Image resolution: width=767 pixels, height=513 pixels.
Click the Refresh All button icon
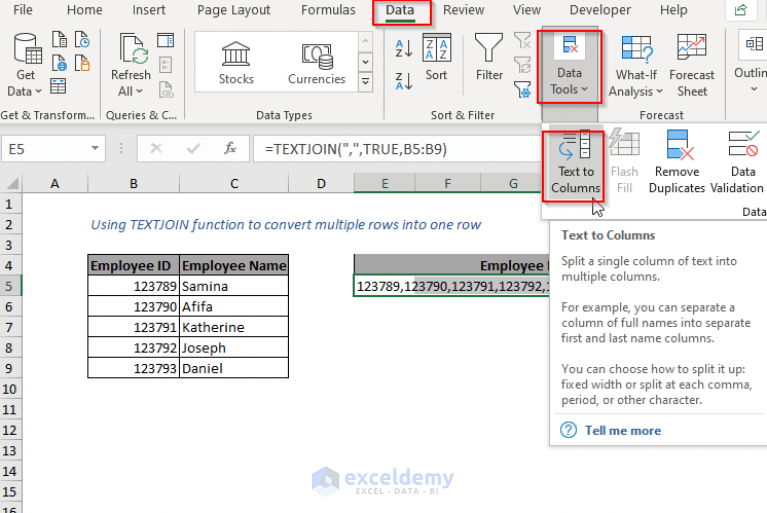pyautogui.click(x=133, y=49)
